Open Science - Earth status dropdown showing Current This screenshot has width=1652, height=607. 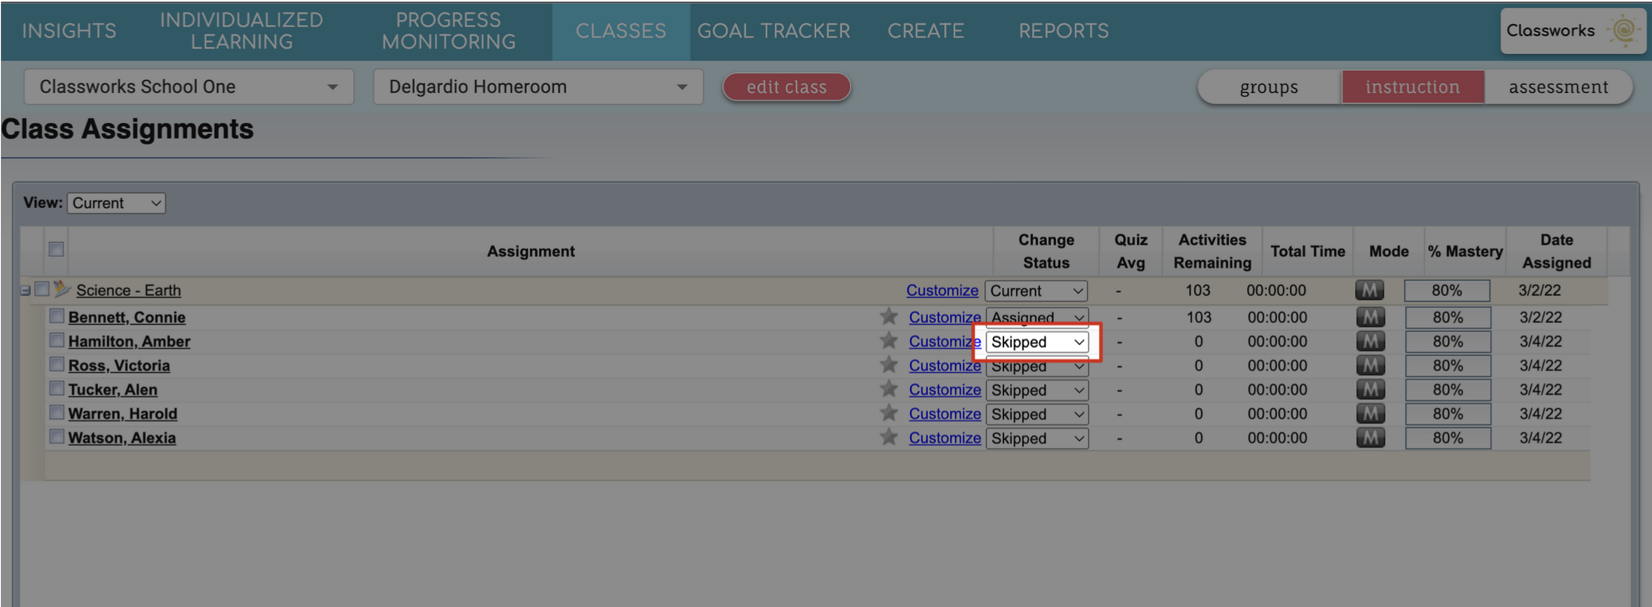1037,291
